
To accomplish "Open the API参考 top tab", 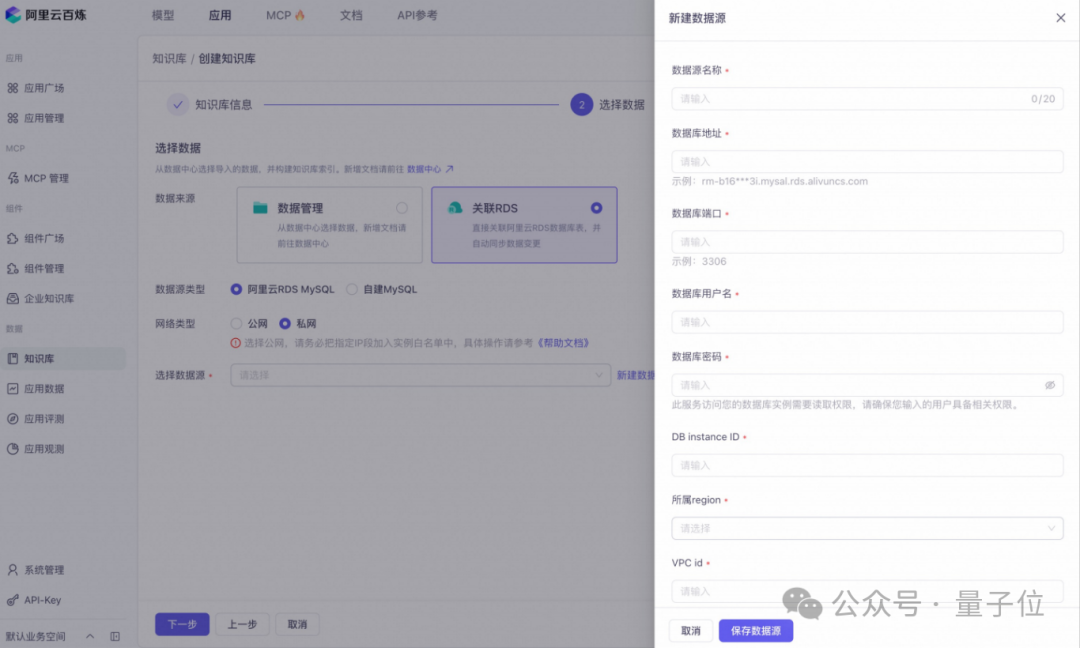I will click(417, 15).
